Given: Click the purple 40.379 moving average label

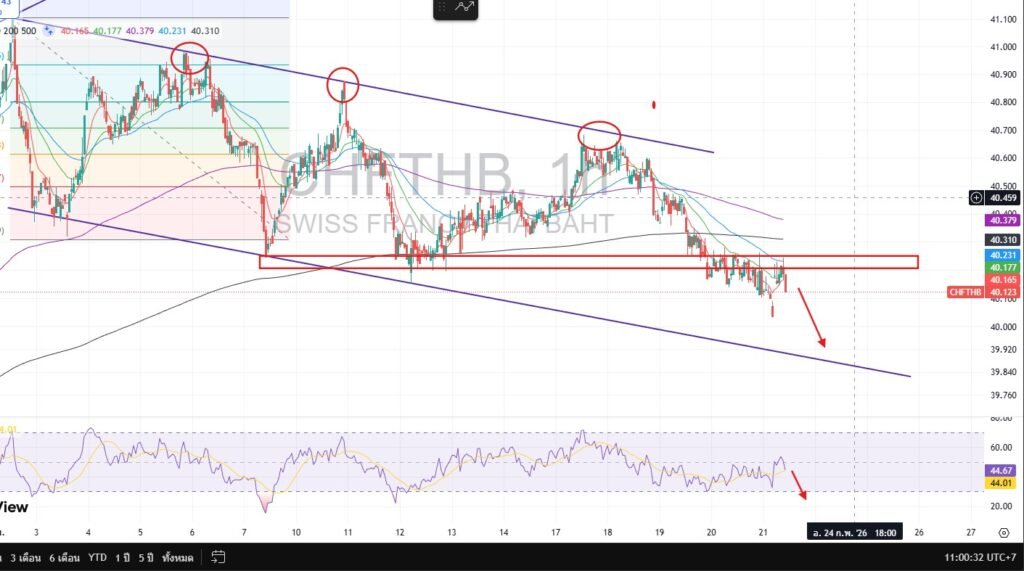Looking at the screenshot, I should tap(1003, 220).
